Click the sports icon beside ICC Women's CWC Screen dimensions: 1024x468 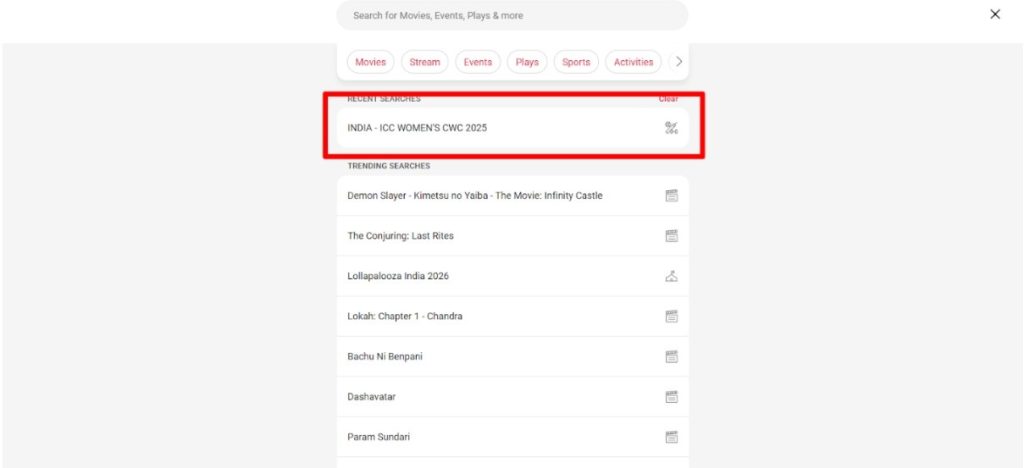(x=671, y=128)
